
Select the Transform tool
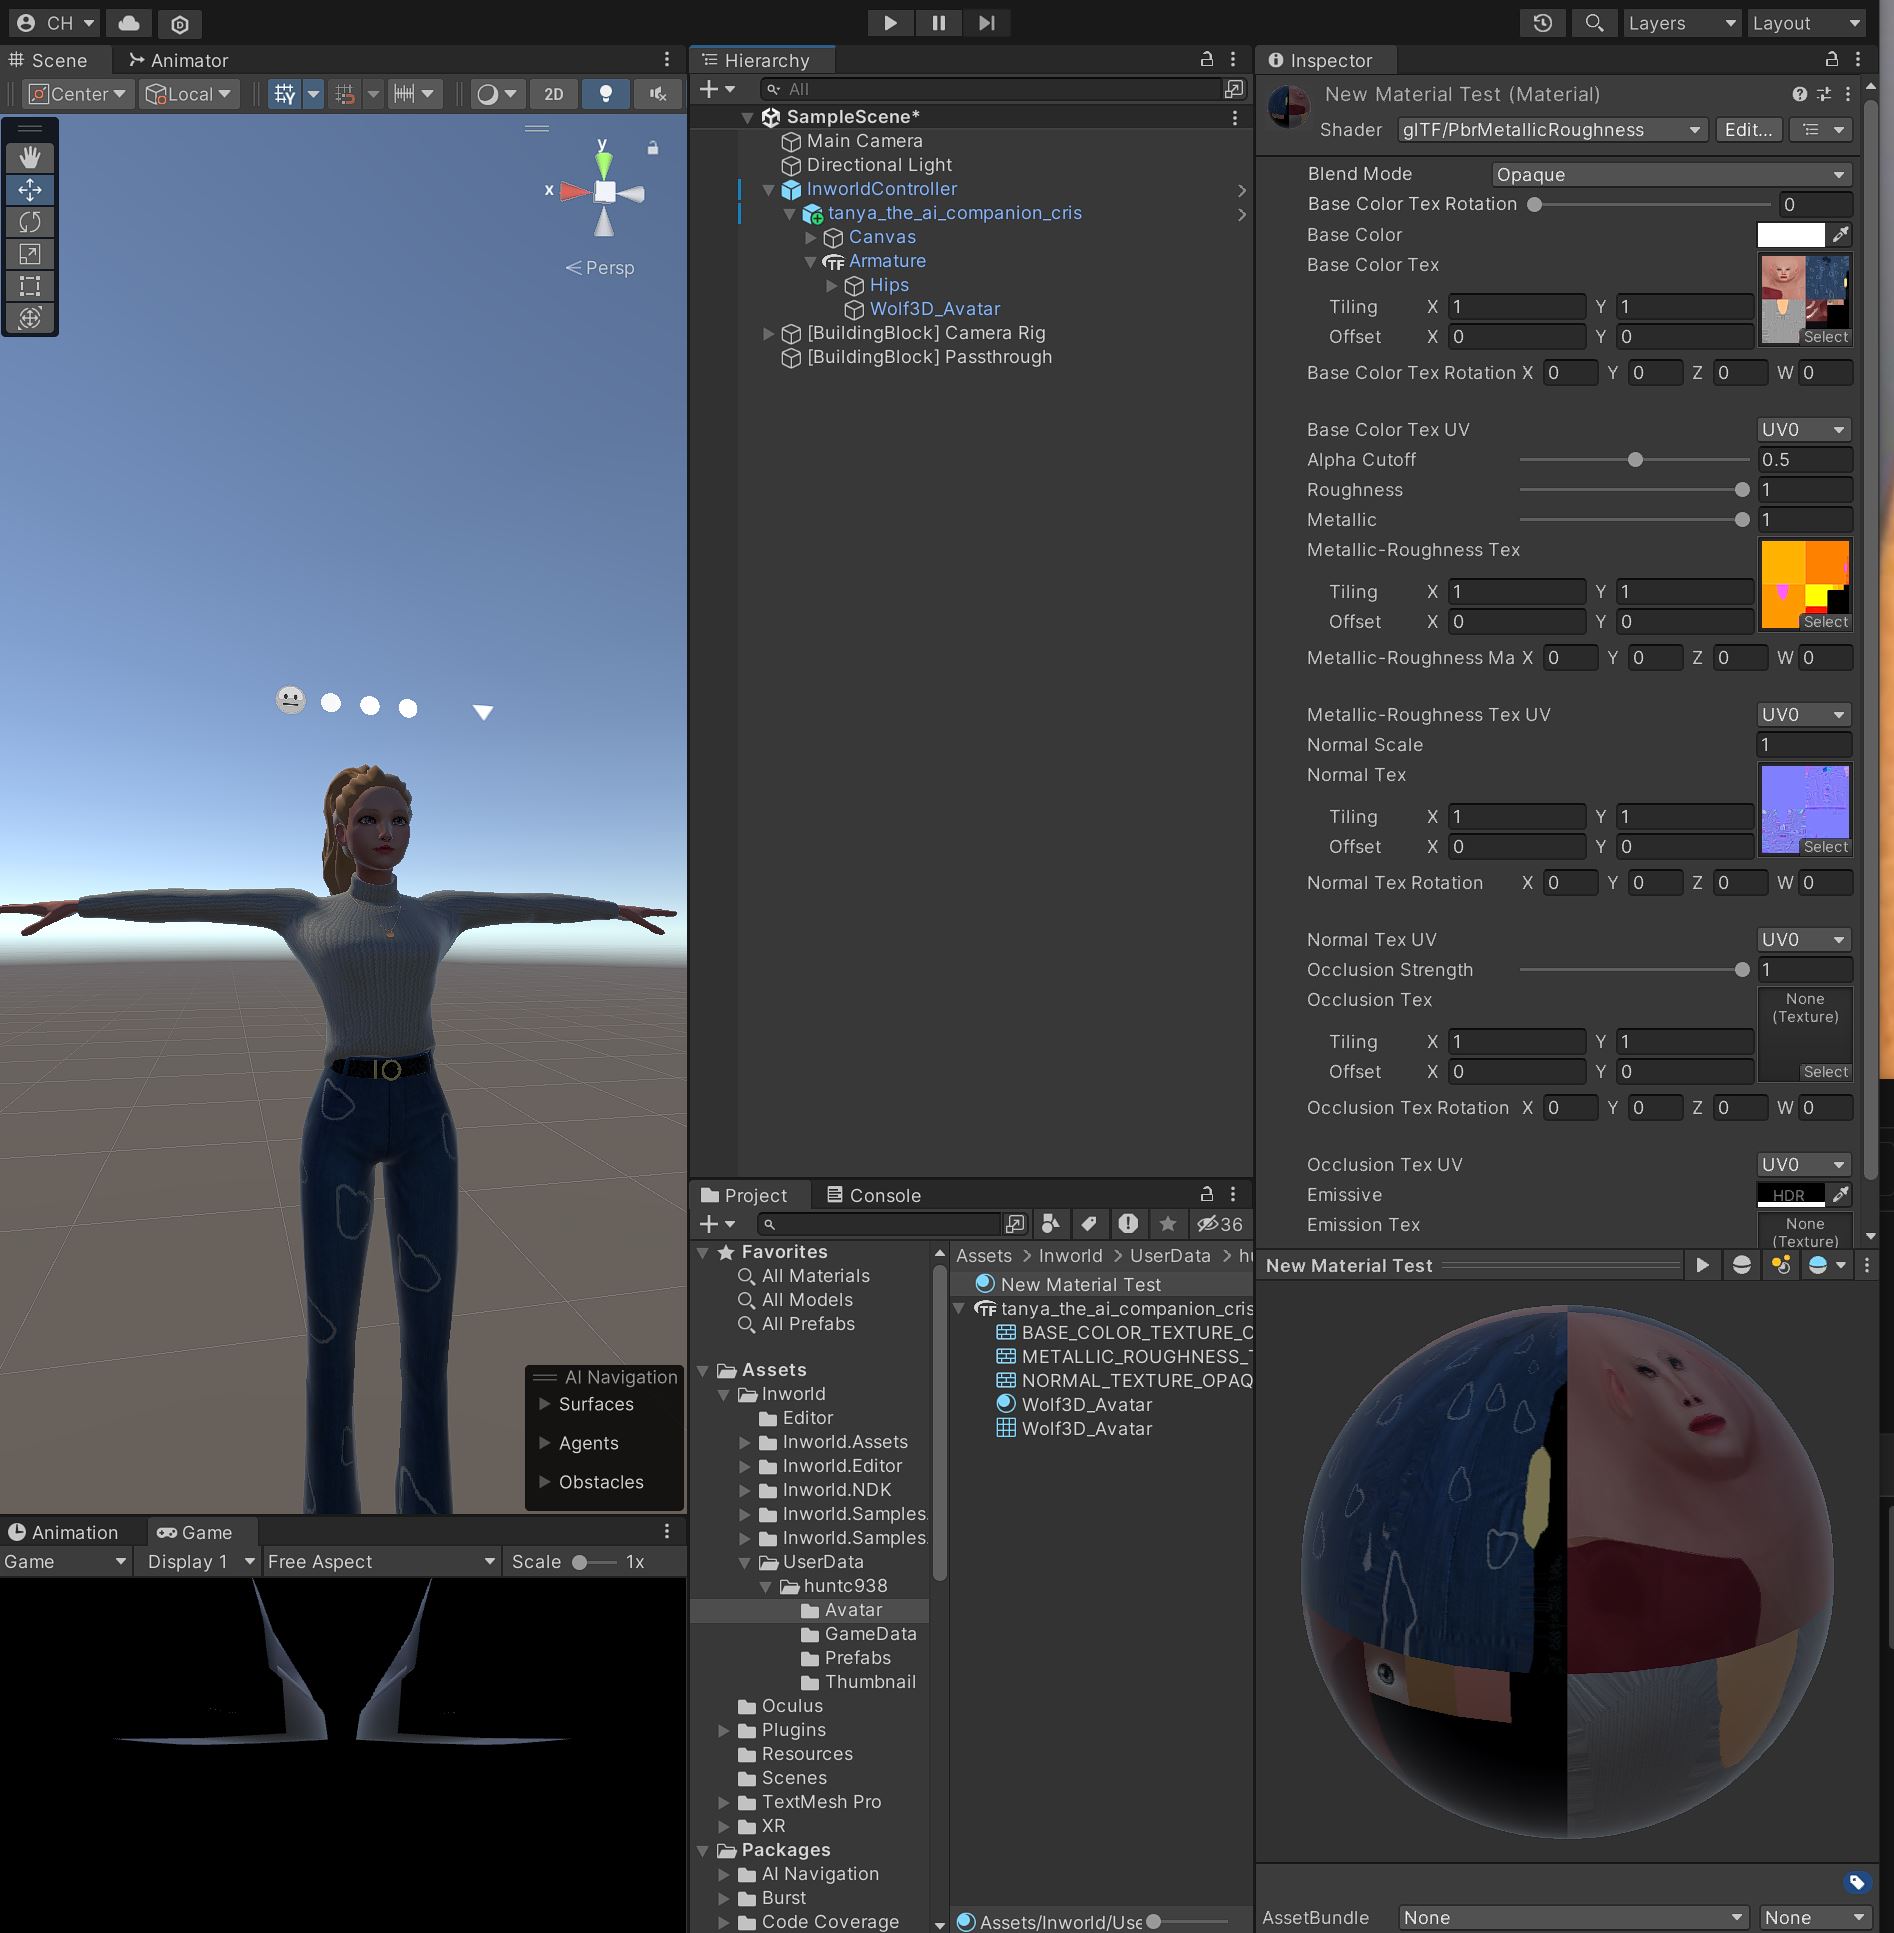pyautogui.click(x=30, y=318)
